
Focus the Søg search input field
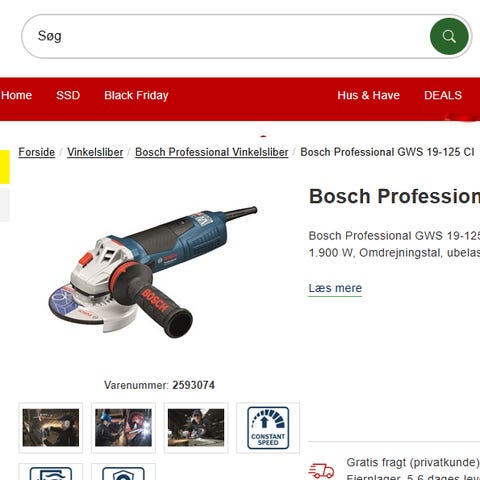[x=227, y=36]
